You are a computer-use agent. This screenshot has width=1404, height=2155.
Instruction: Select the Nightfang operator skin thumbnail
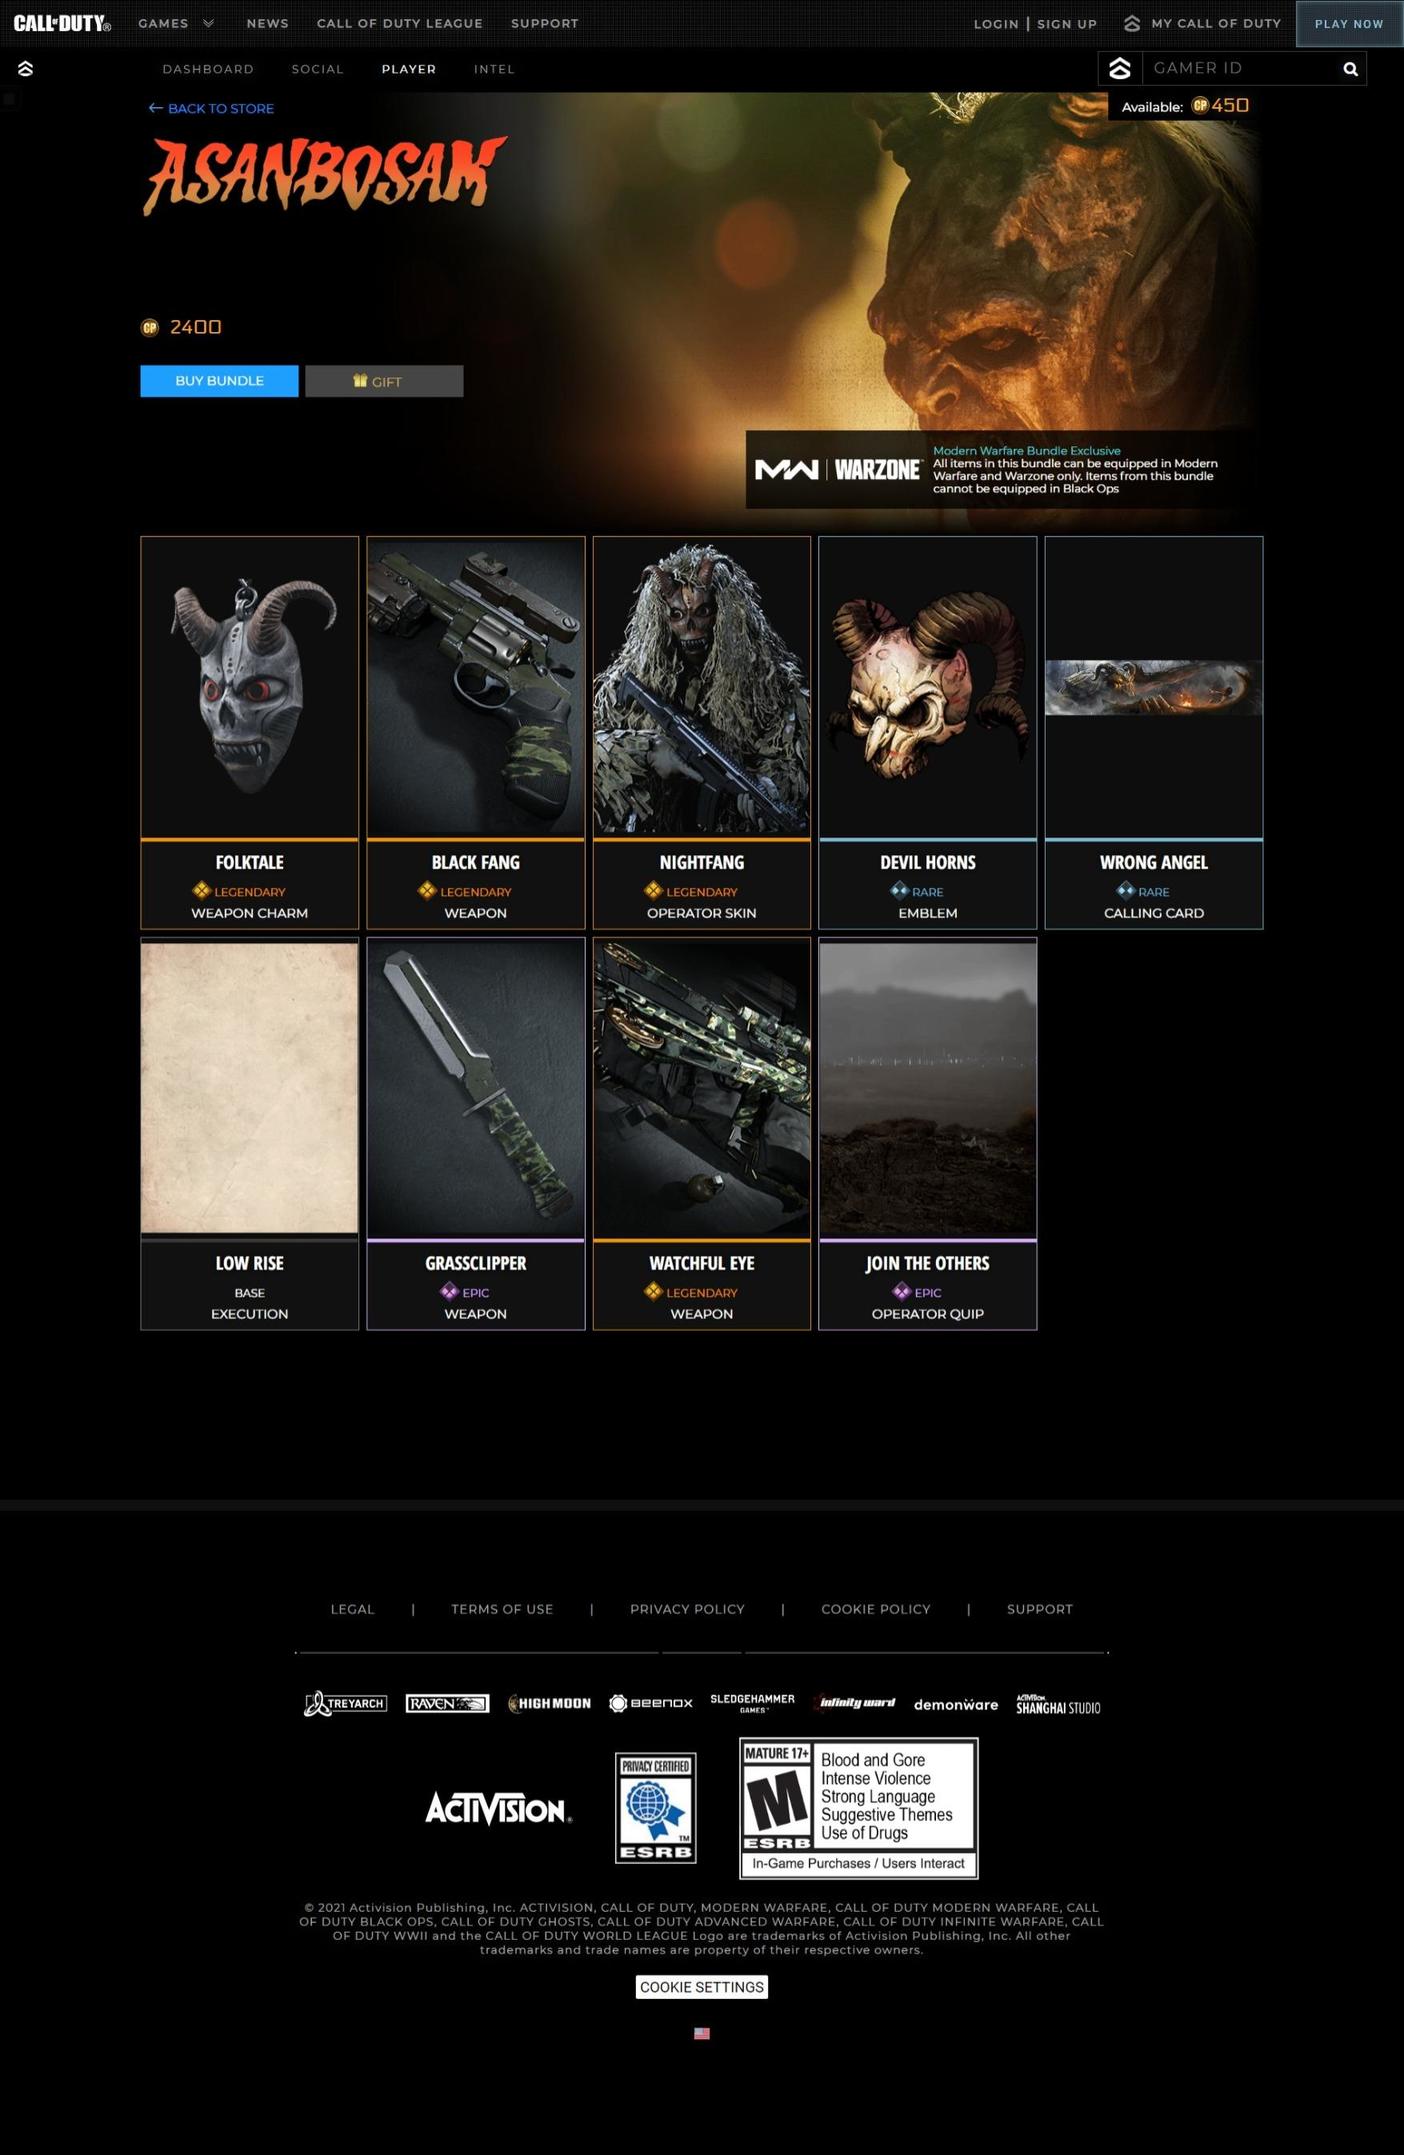[701, 687]
